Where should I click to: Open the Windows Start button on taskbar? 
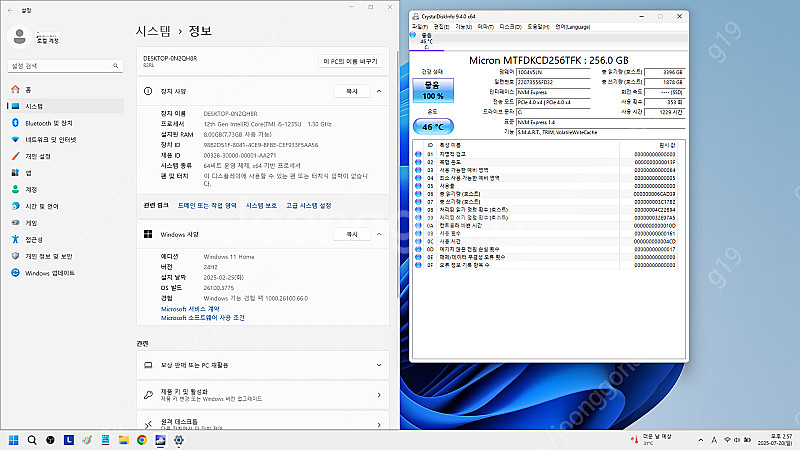pos(14,440)
